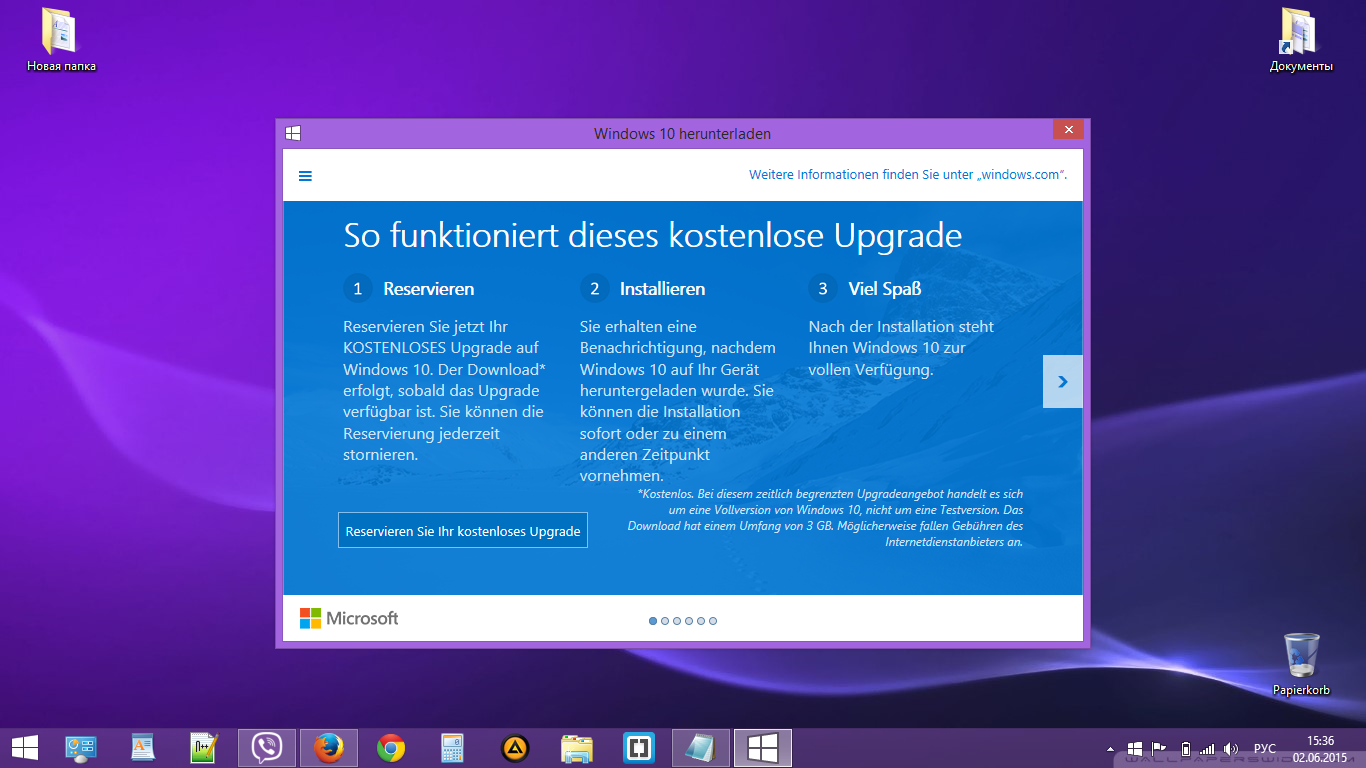Screen dimensions: 1366x768
Task: Check battery status icon in tray
Action: 1186,749
